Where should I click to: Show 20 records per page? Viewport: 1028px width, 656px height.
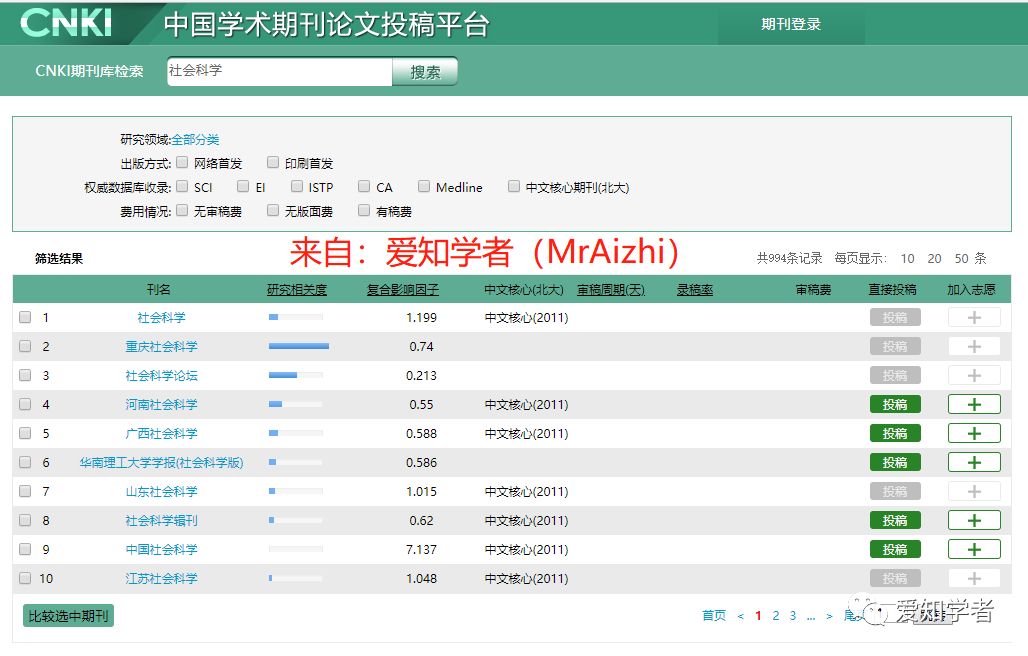934,258
